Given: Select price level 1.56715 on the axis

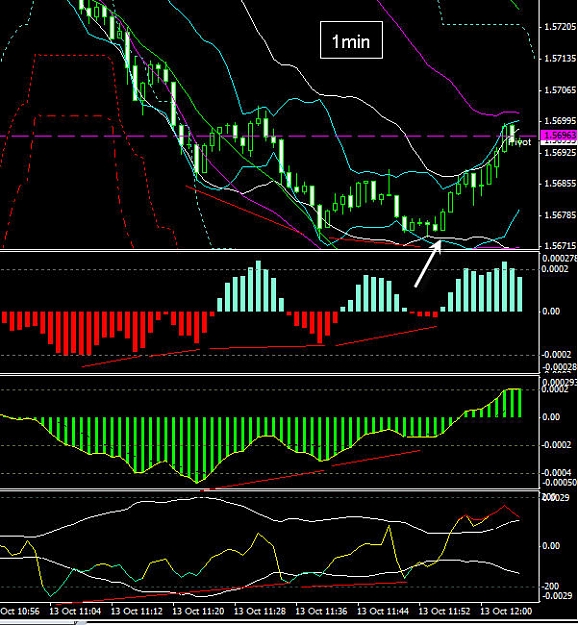Looking at the screenshot, I should coord(560,246).
